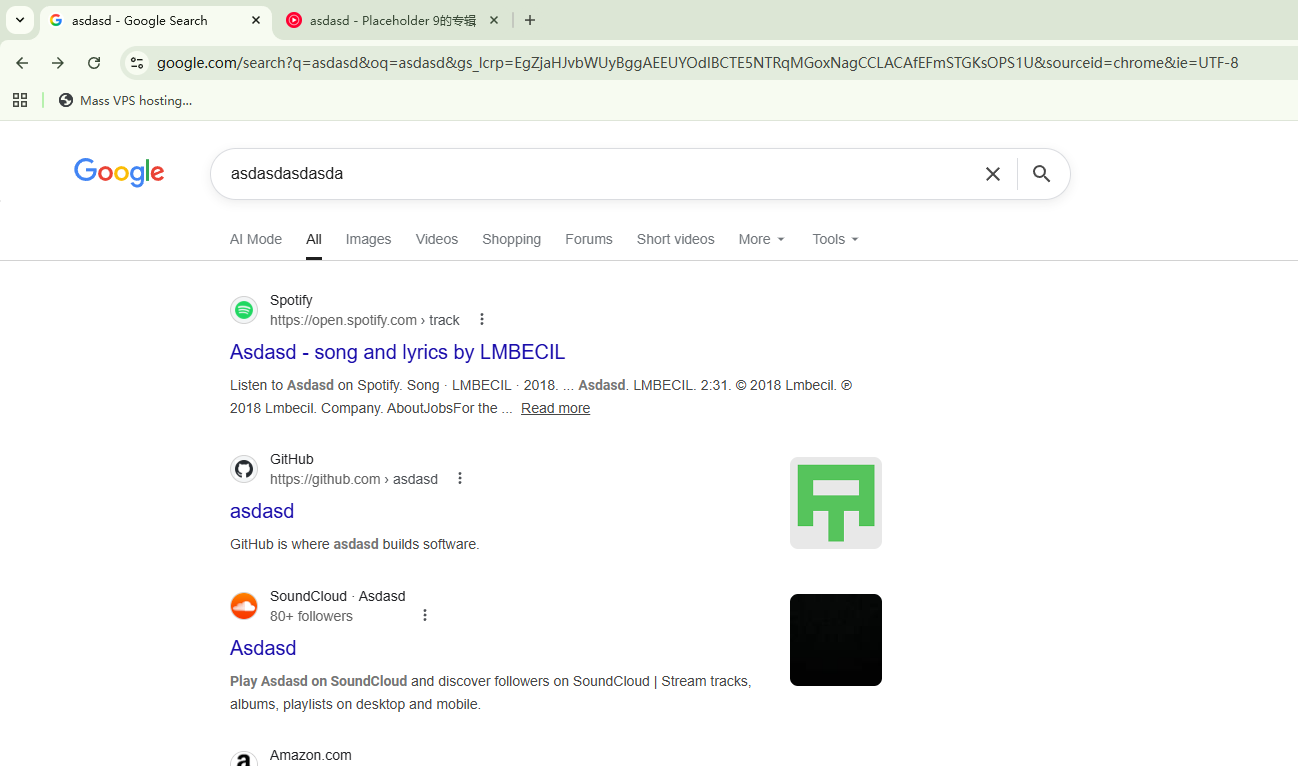Click the Google logo
The height and width of the screenshot is (766, 1298).
(119, 173)
